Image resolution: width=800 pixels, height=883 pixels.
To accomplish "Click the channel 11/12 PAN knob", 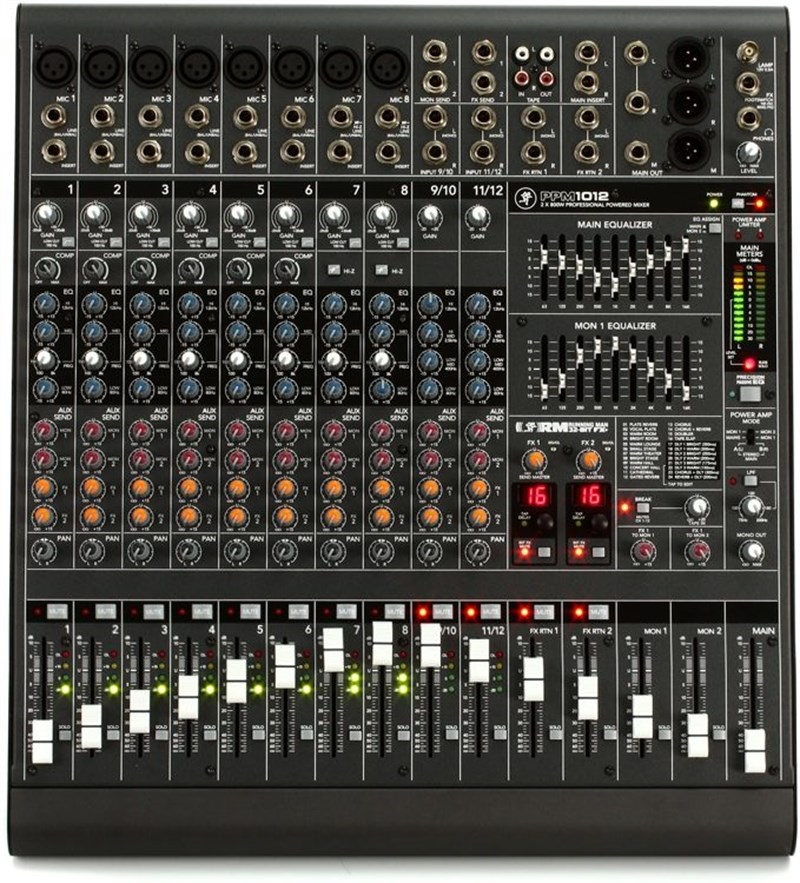I will 477,552.
